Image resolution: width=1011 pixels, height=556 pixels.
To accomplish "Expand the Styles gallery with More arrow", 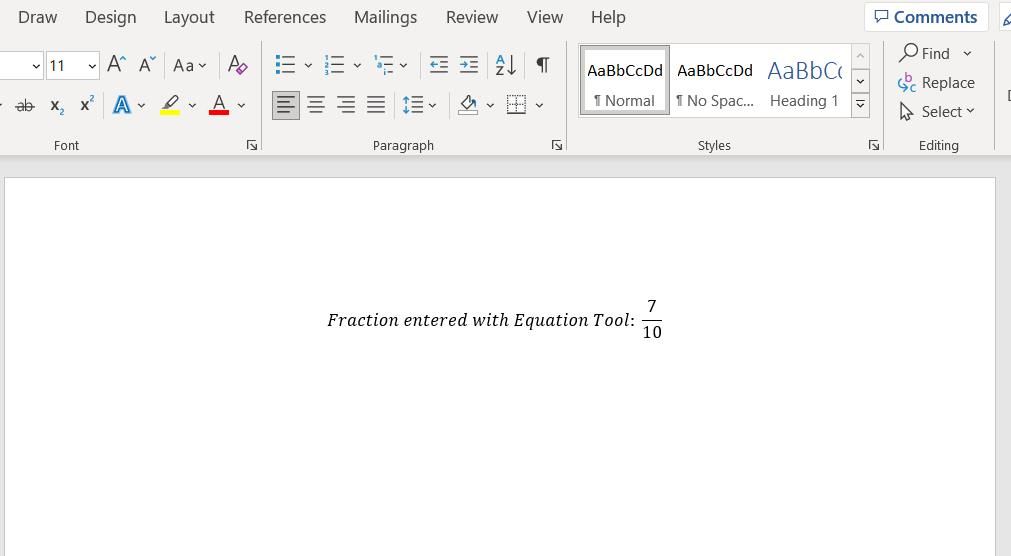I will point(860,105).
